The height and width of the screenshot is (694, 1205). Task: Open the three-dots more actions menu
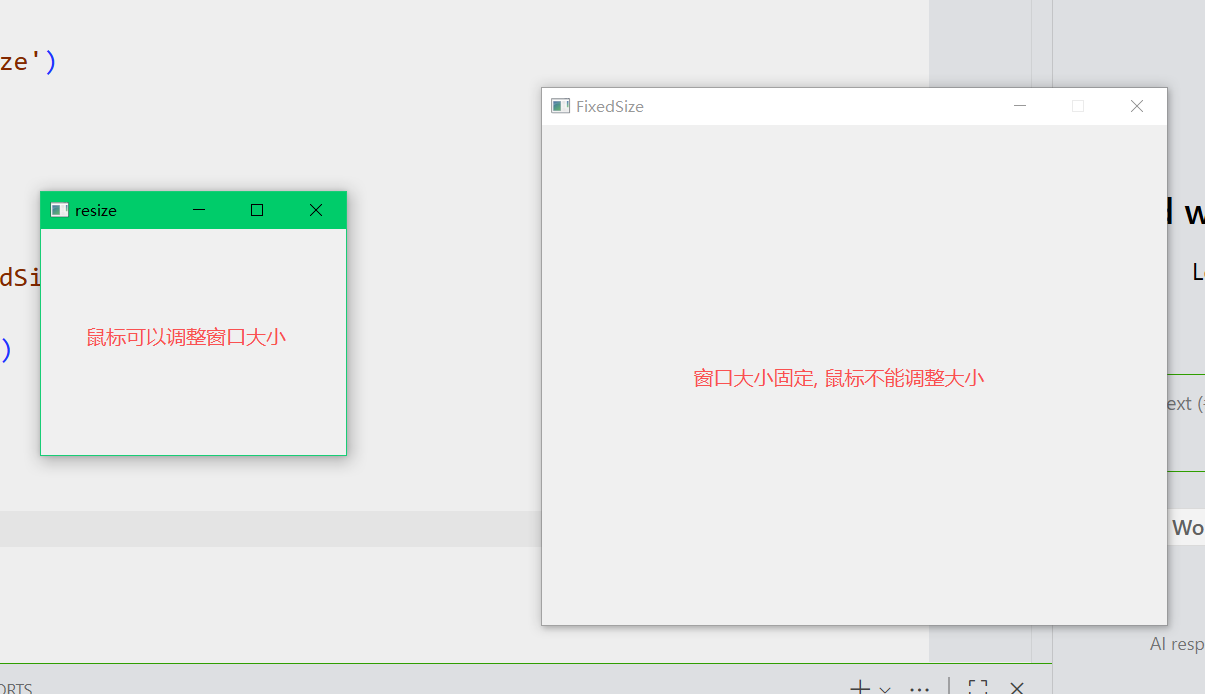920,689
